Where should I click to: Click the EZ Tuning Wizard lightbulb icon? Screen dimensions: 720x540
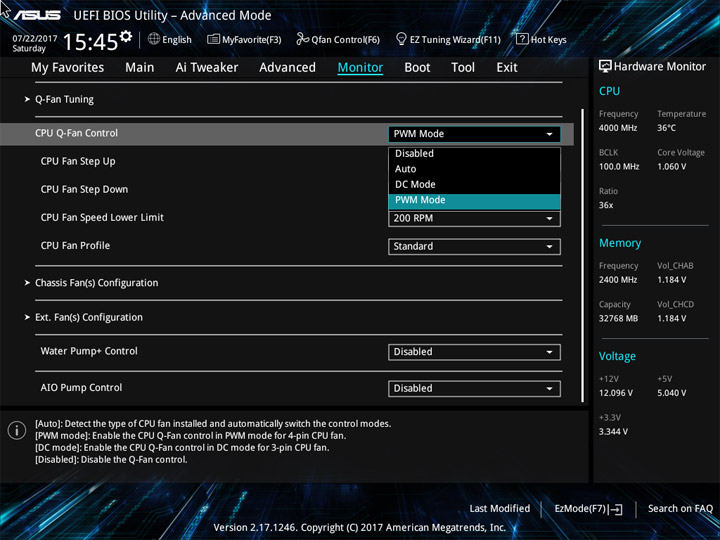pos(401,39)
